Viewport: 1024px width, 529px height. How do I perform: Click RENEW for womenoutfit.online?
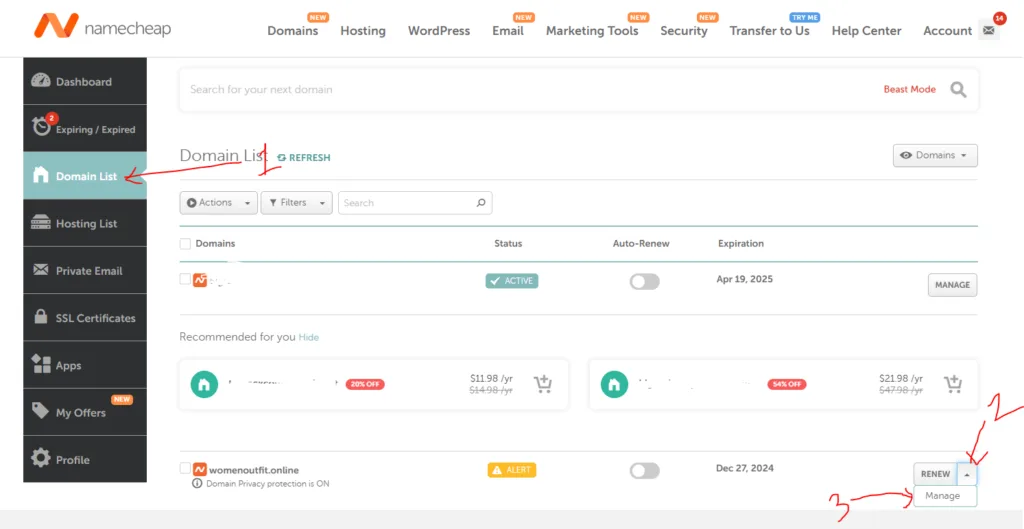pos(936,474)
